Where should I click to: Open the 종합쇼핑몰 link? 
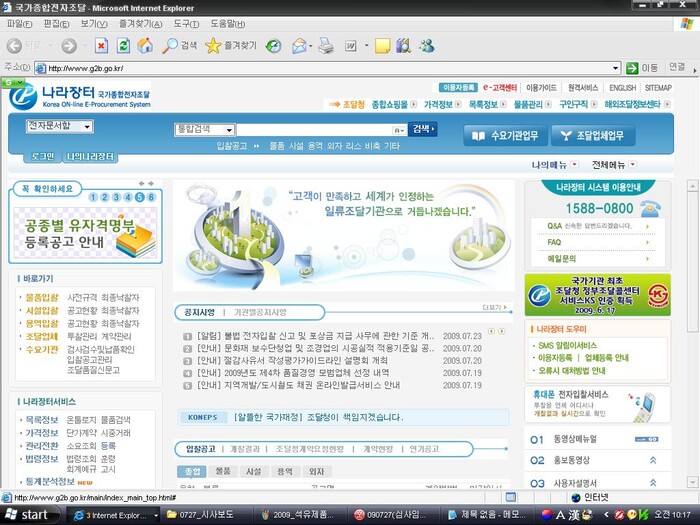point(390,104)
